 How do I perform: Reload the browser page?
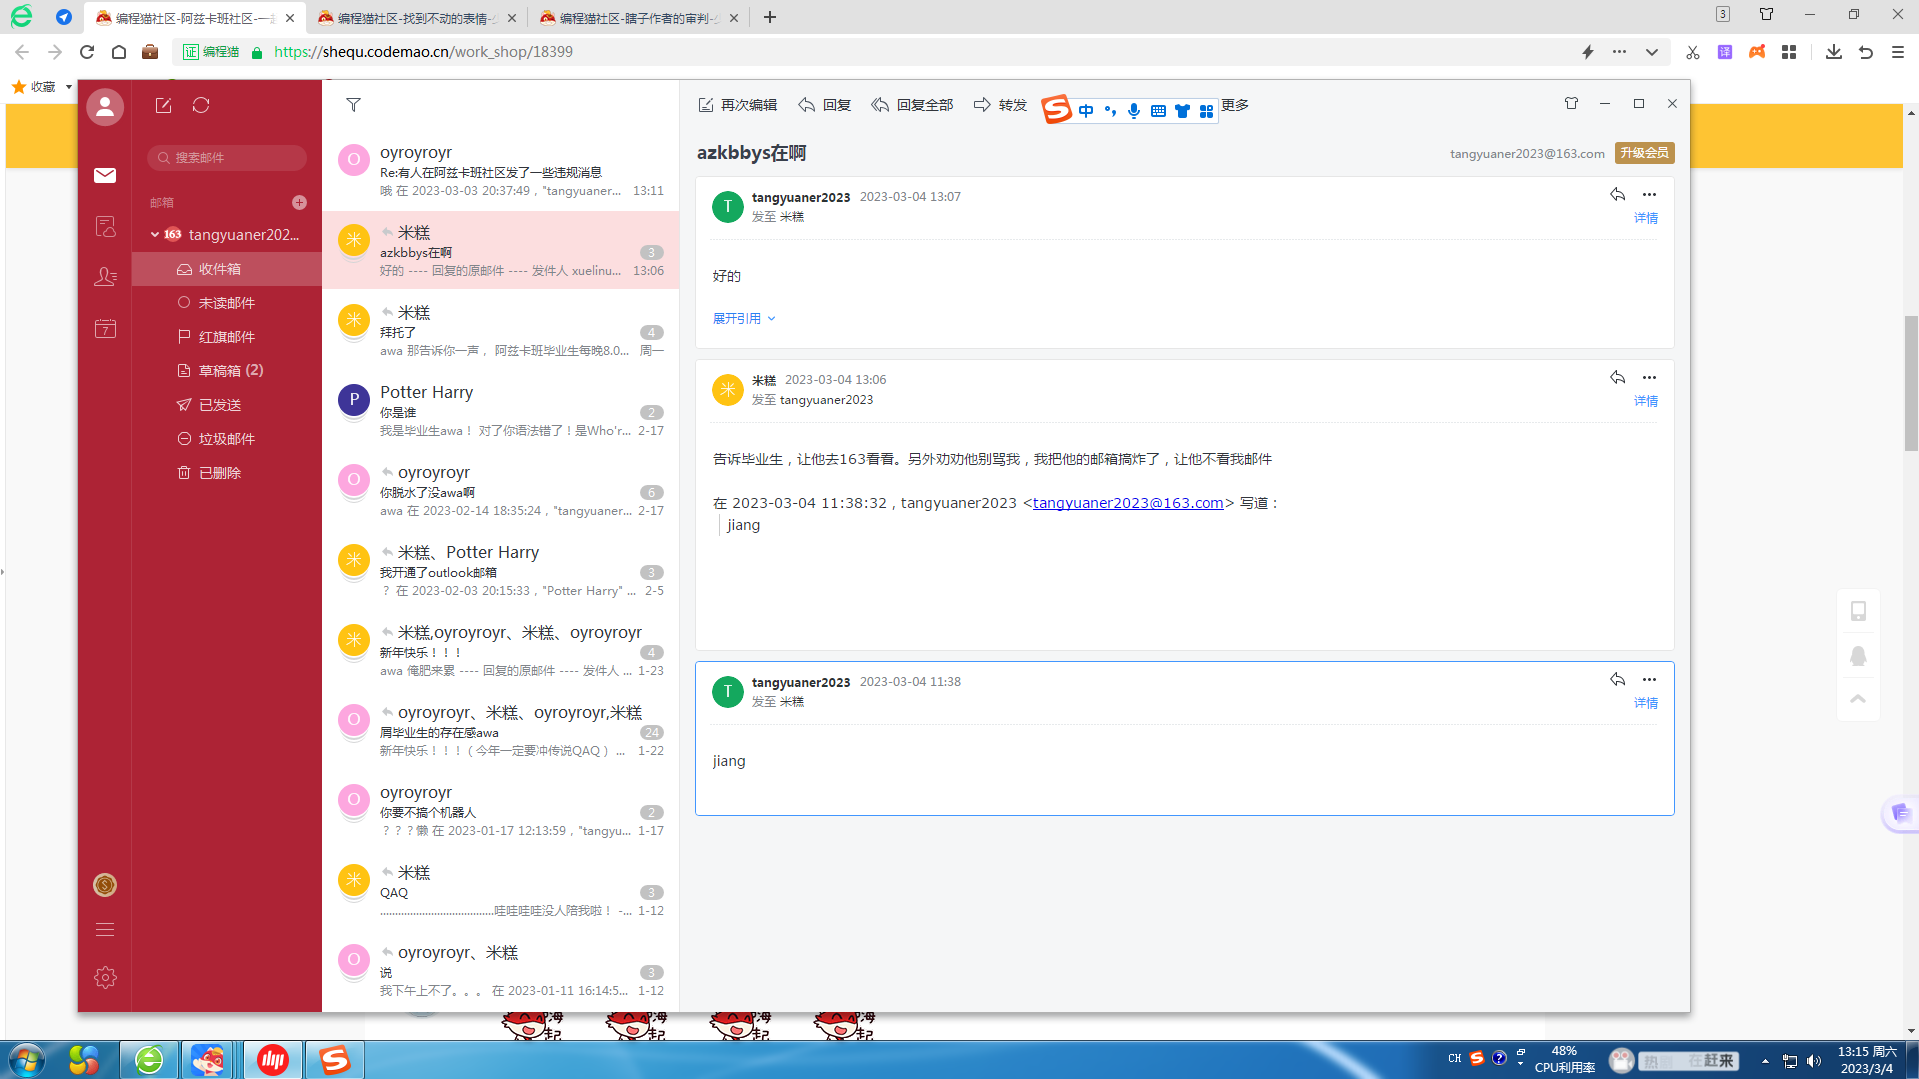[x=87, y=51]
